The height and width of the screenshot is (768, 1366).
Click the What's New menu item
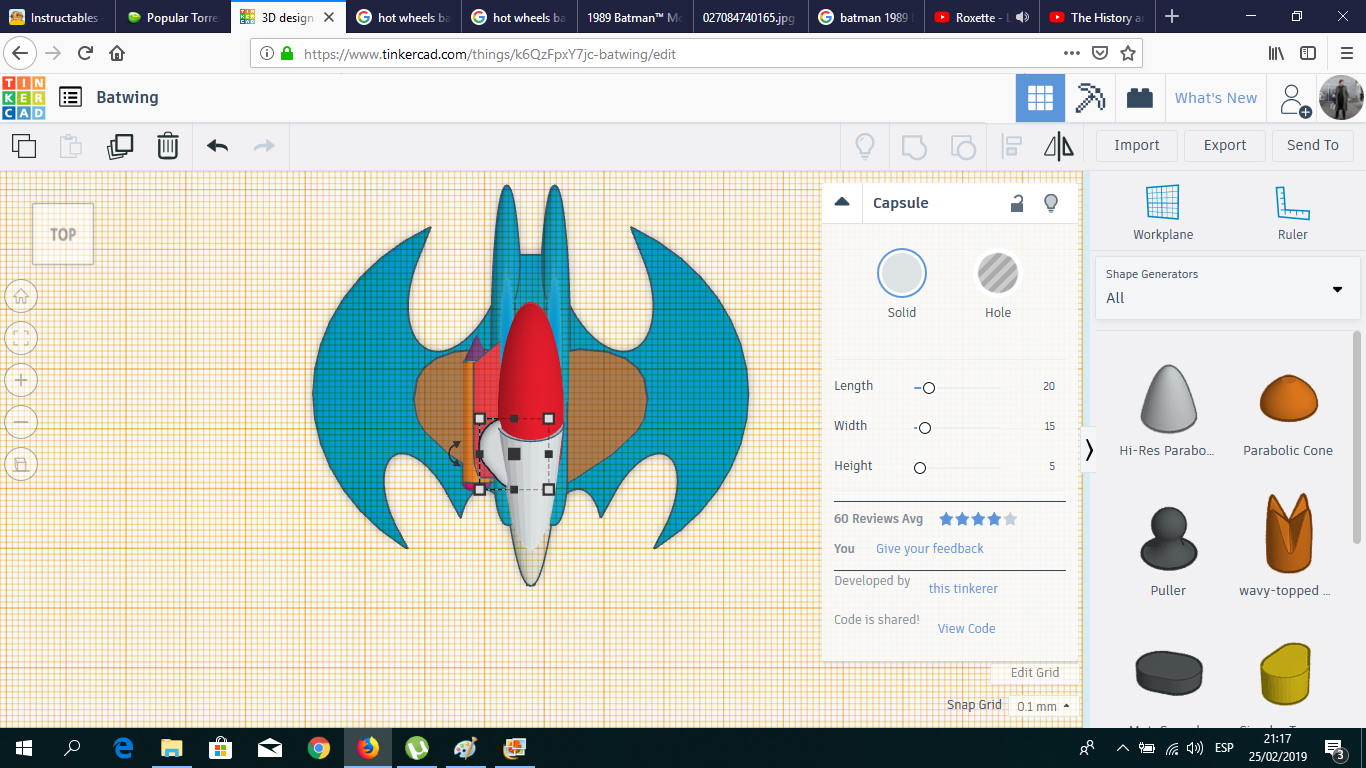(x=1216, y=98)
